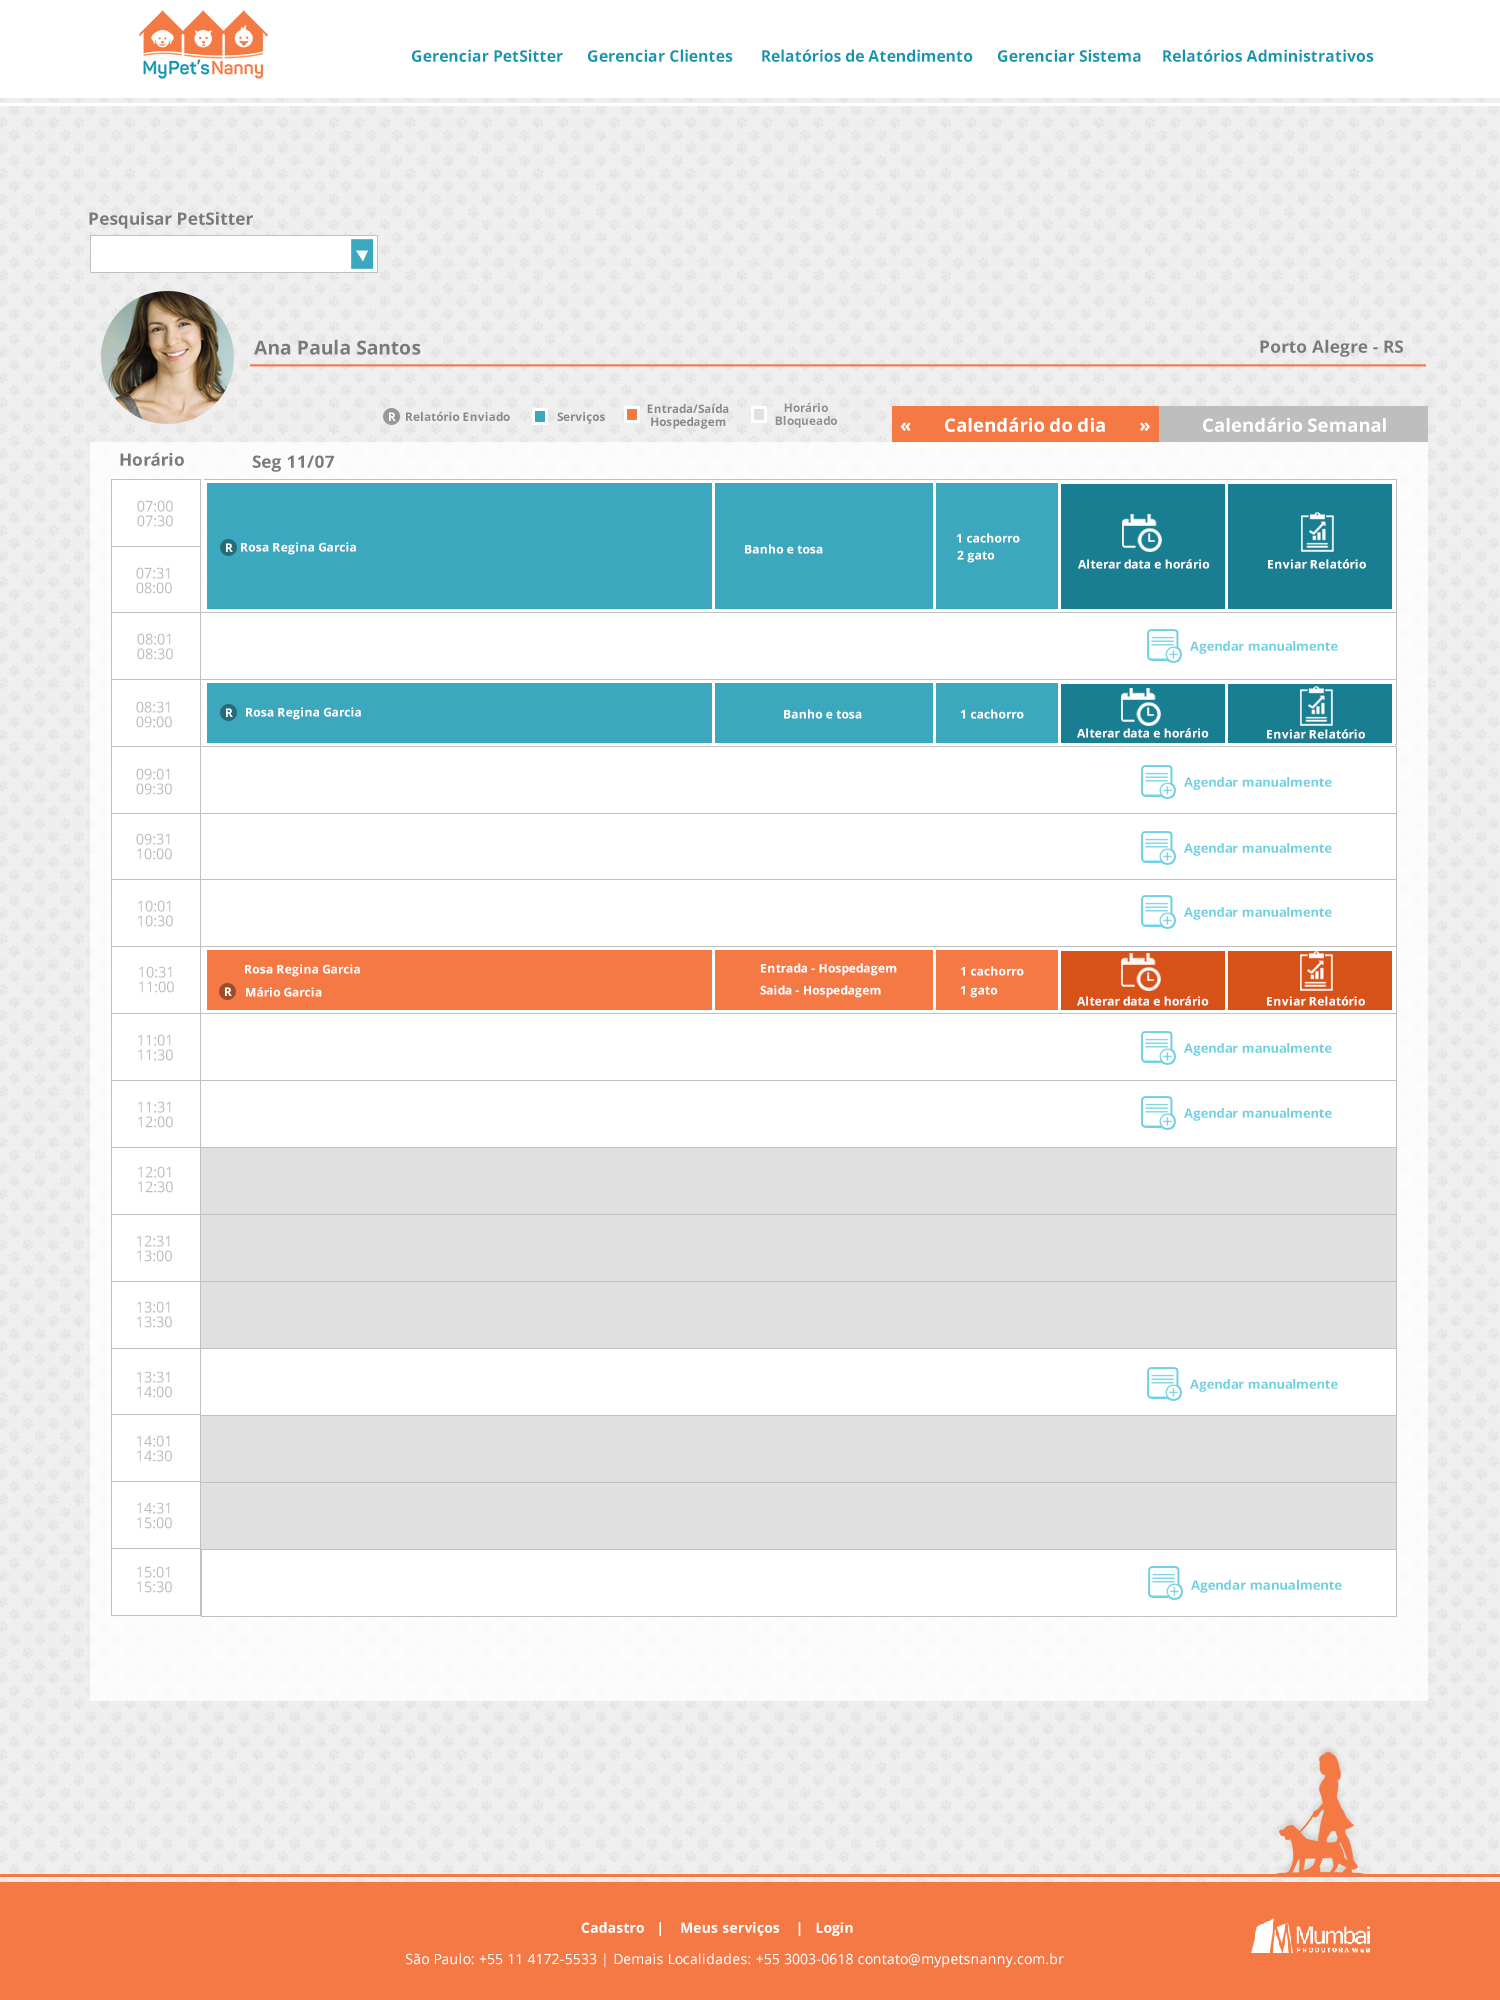Click the Mumbai logo in footer
Image resolution: width=1500 pixels, height=2000 pixels.
tap(1311, 1936)
